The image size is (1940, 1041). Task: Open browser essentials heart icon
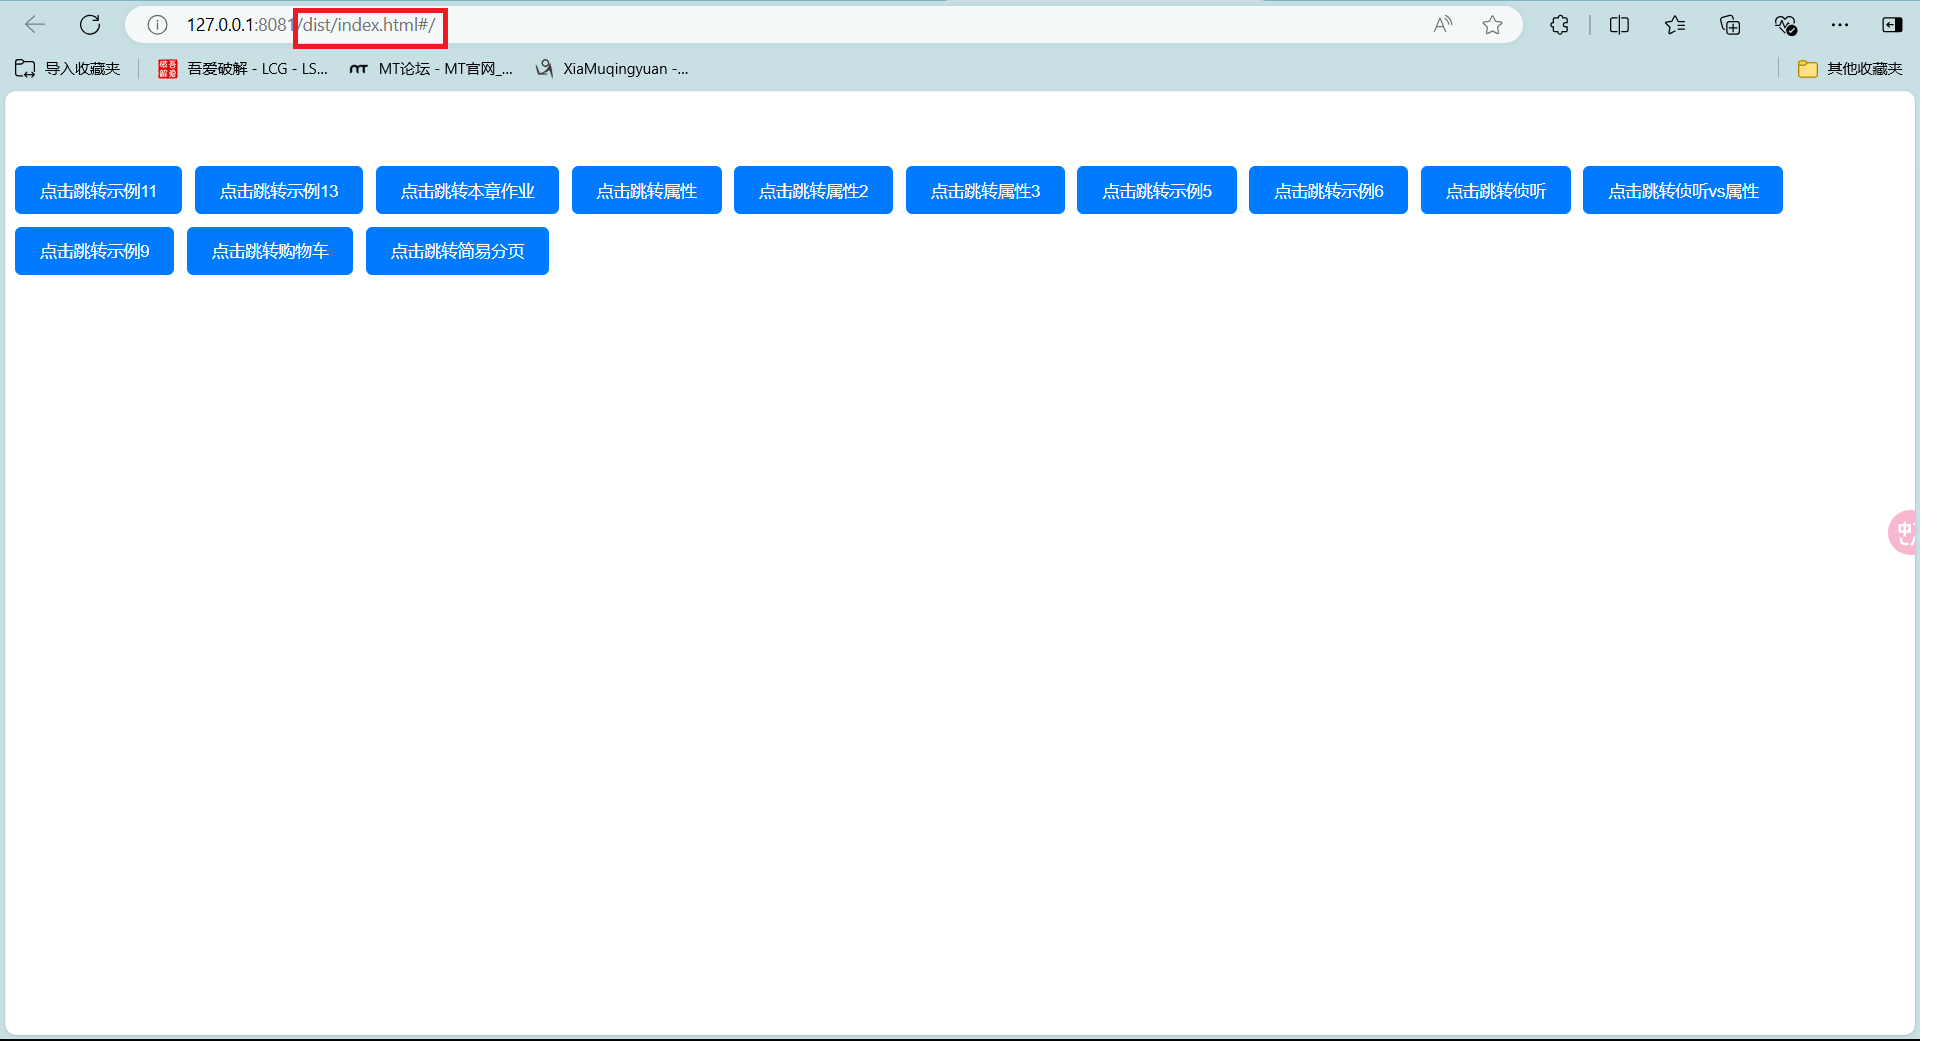click(x=1785, y=25)
